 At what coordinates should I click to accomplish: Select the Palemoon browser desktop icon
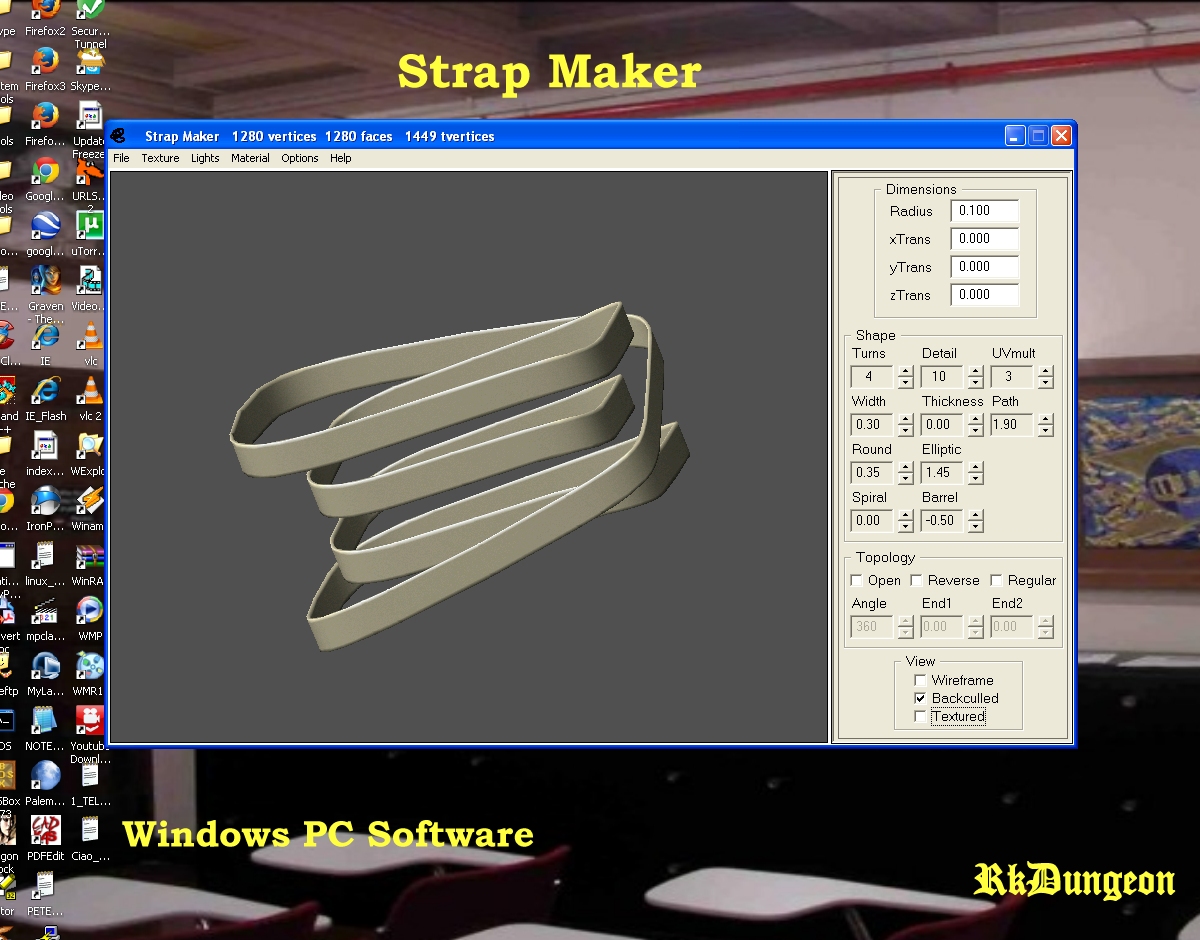(45, 784)
